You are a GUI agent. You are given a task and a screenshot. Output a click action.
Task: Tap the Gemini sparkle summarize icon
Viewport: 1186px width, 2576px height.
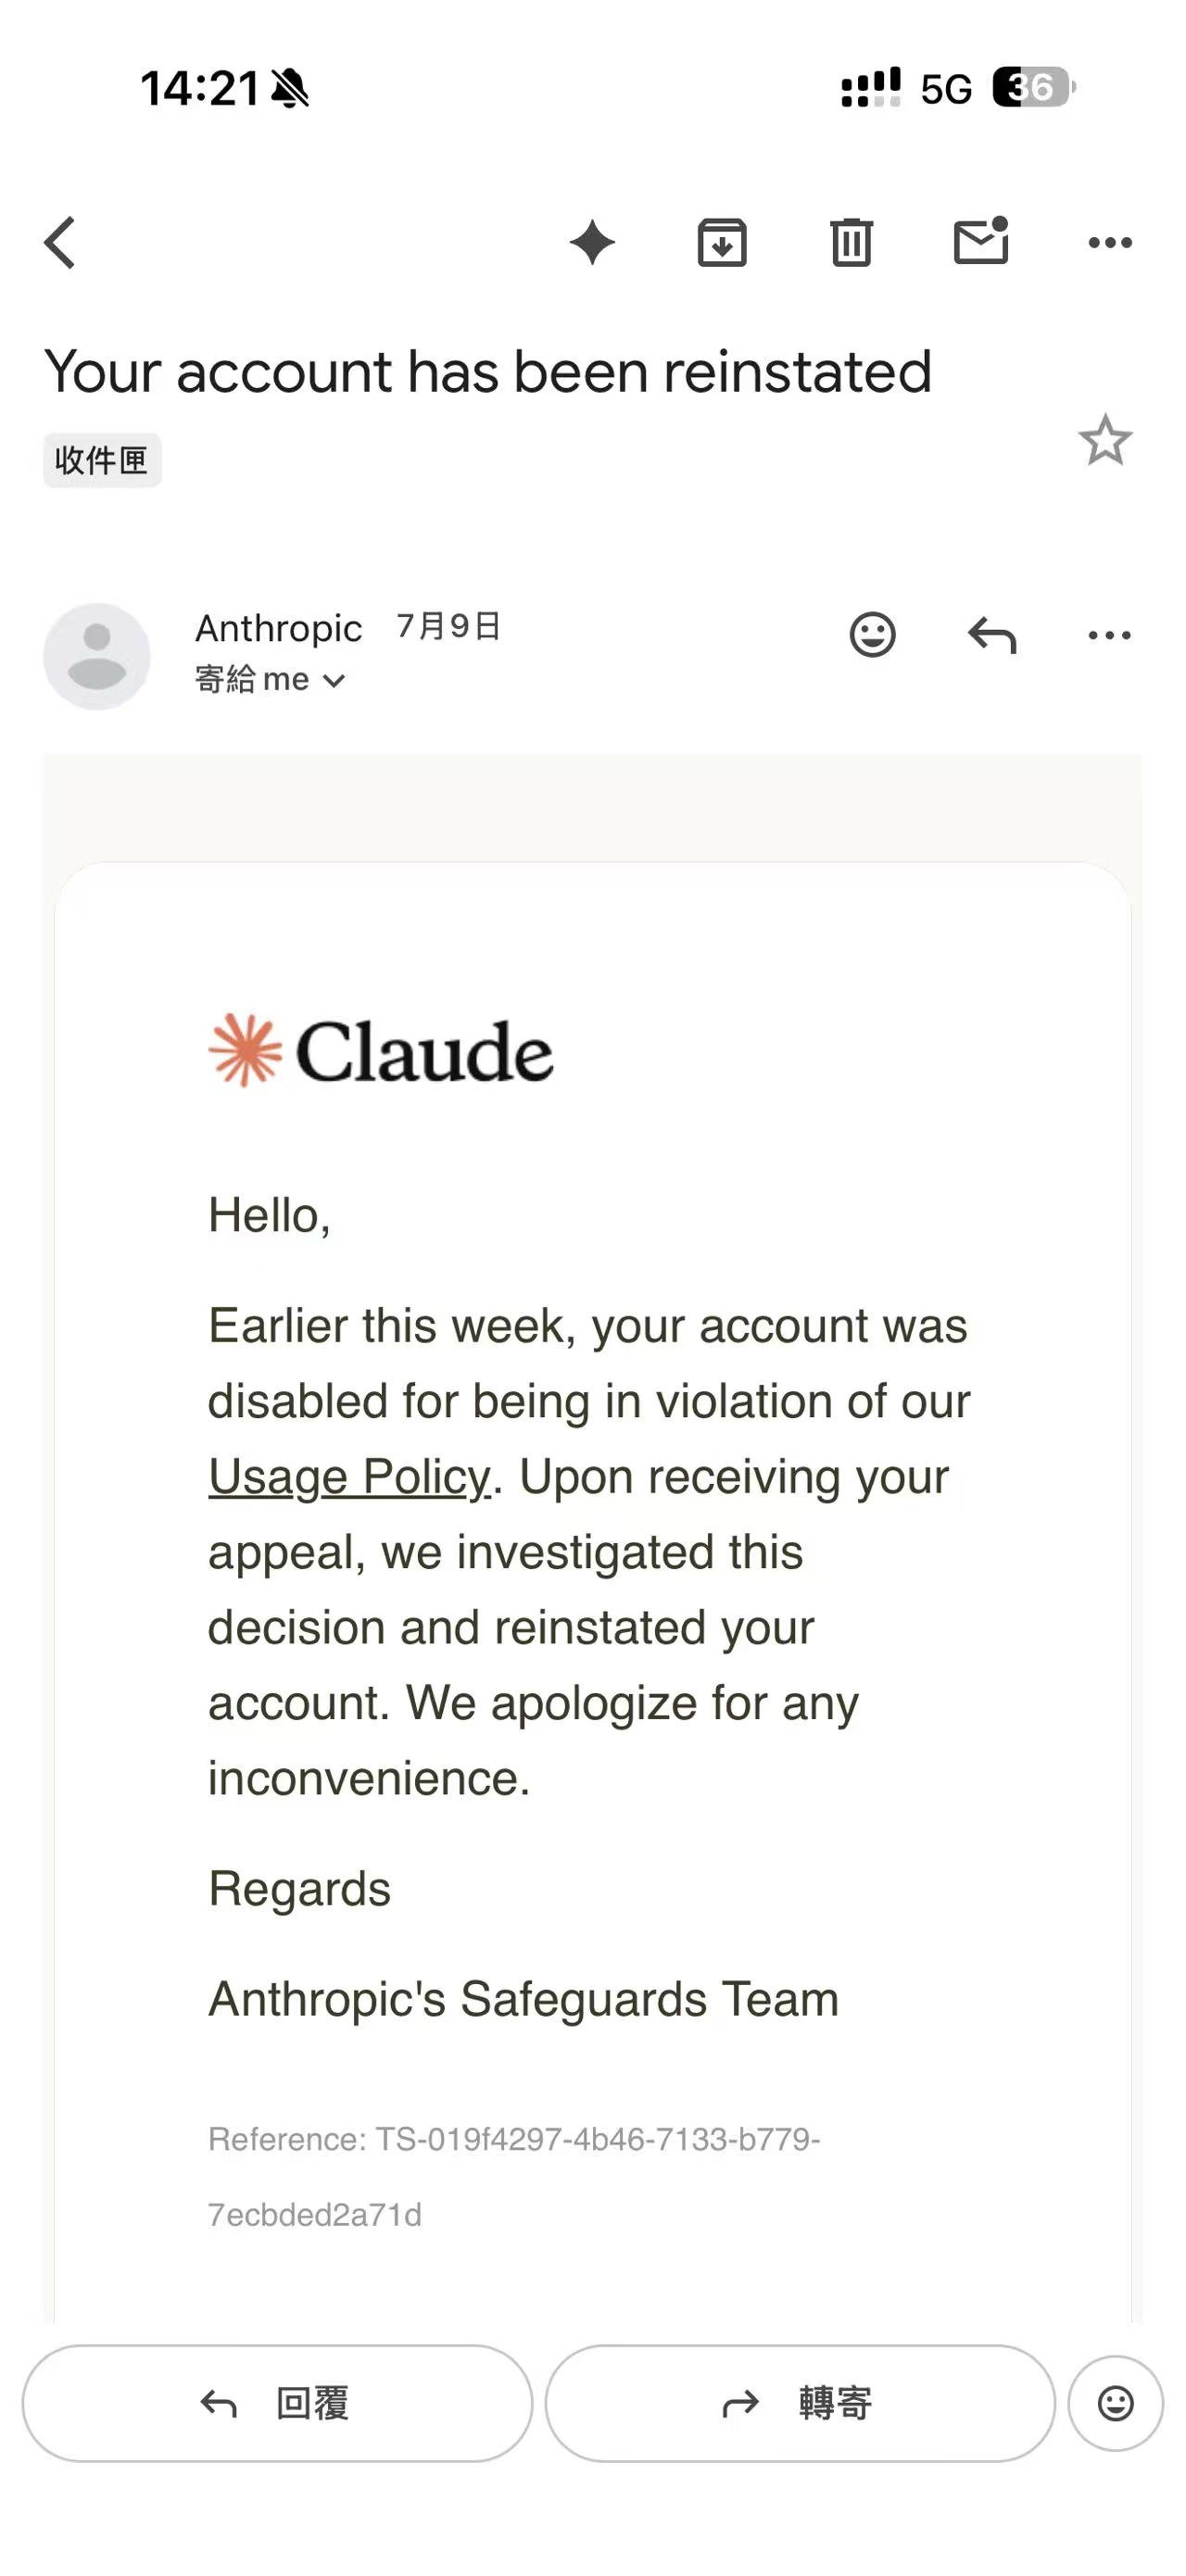point(592,243)
